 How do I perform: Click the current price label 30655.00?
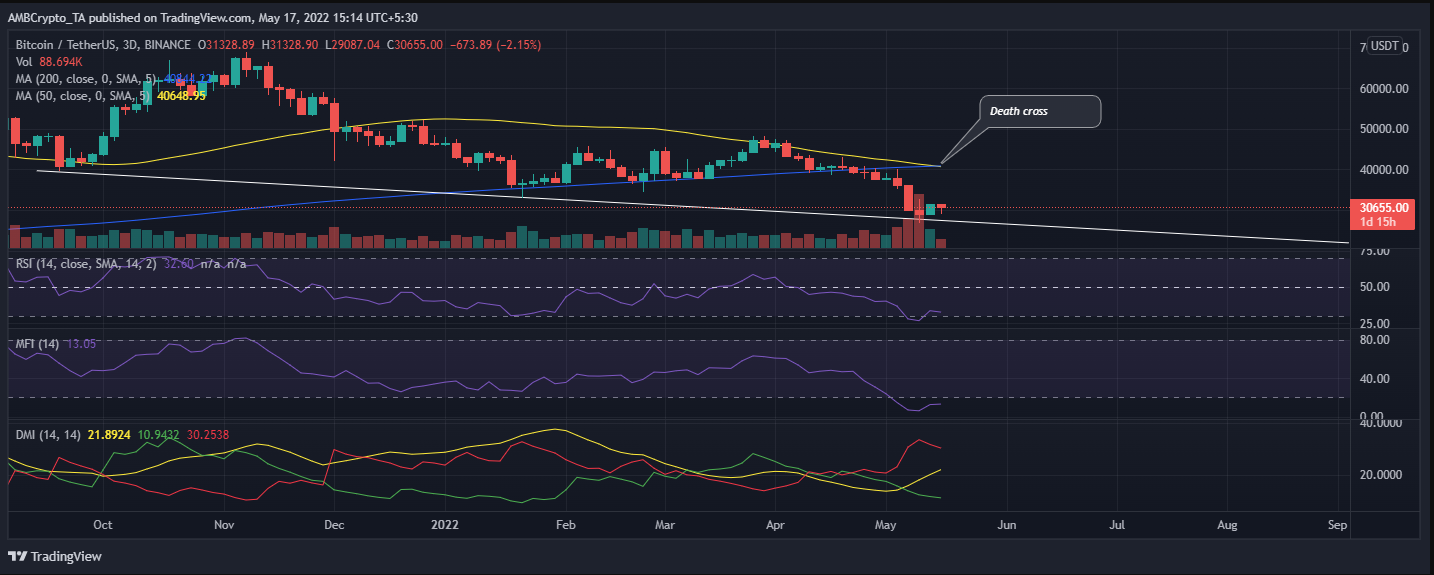tap(1384, 208)
